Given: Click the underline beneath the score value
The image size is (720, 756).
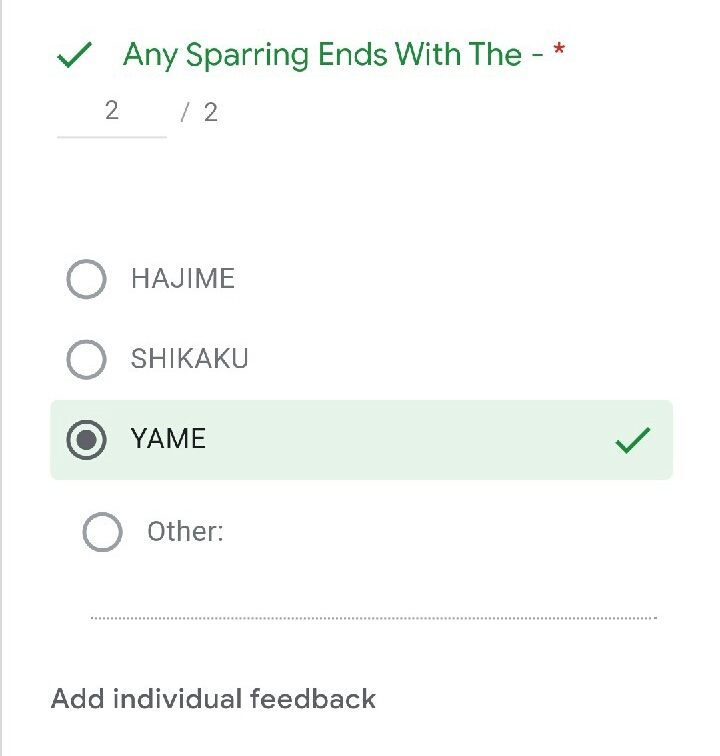Looking at the screenshot, I should coord(111,136).
